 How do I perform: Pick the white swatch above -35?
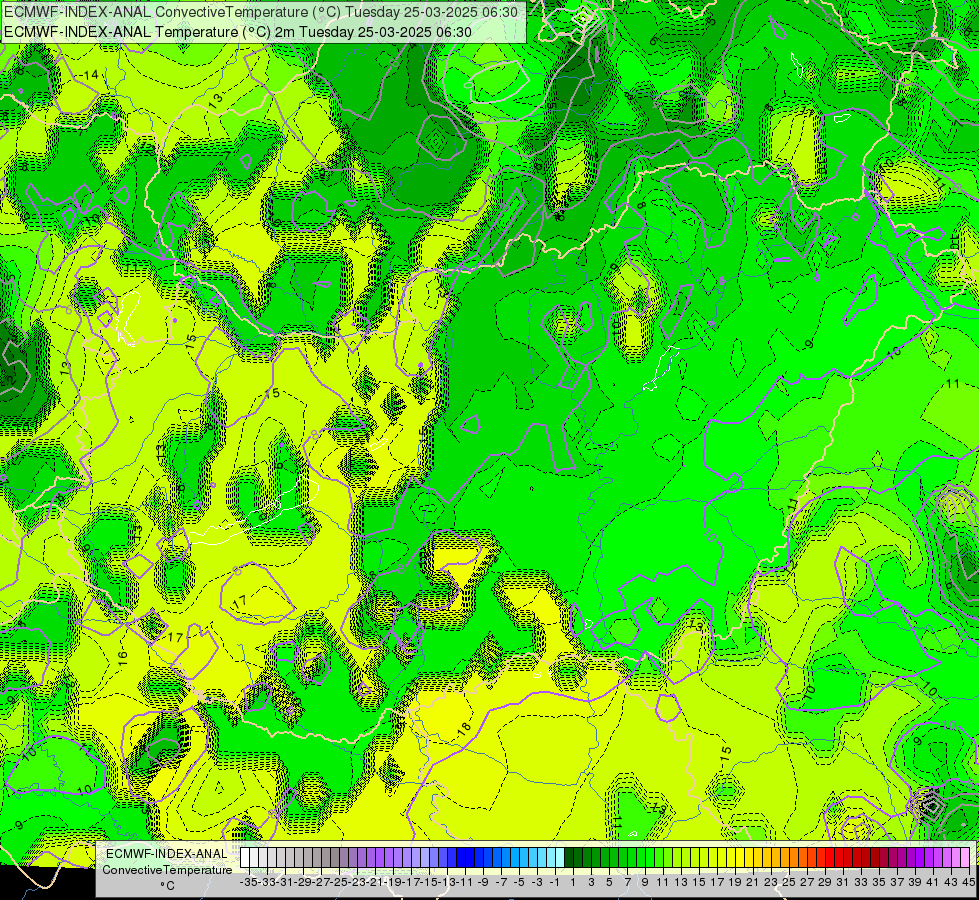click(245, 857)
